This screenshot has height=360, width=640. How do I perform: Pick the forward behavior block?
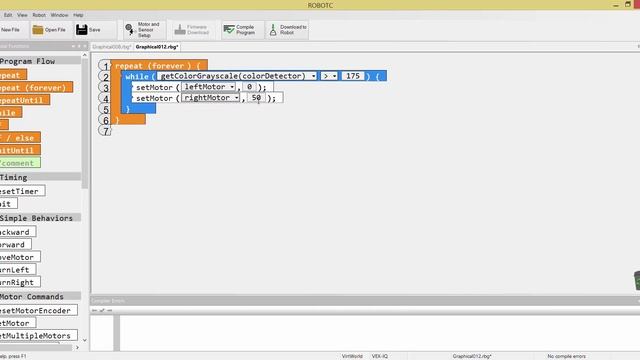pyautogui.click(x=16, y=244)
